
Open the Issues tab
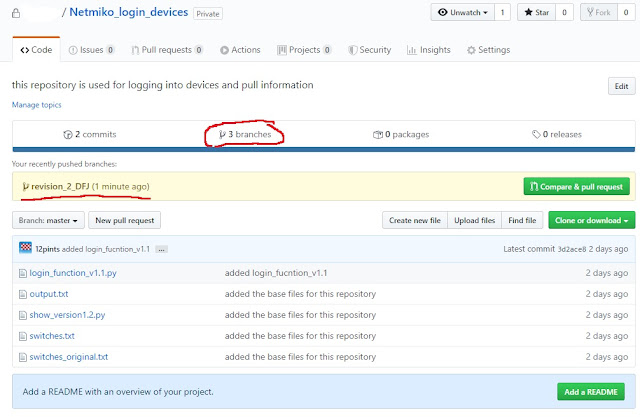click(91, 50)
